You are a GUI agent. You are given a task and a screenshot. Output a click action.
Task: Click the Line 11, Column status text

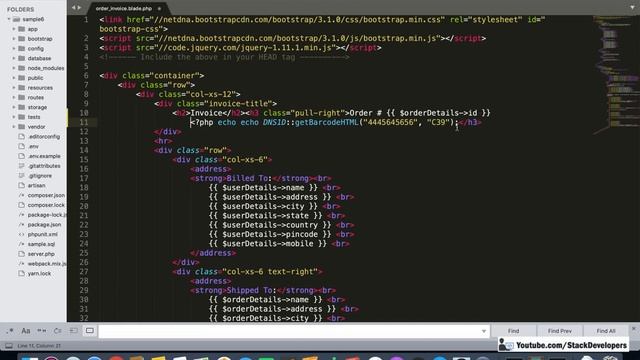click(x=39, y=346)
